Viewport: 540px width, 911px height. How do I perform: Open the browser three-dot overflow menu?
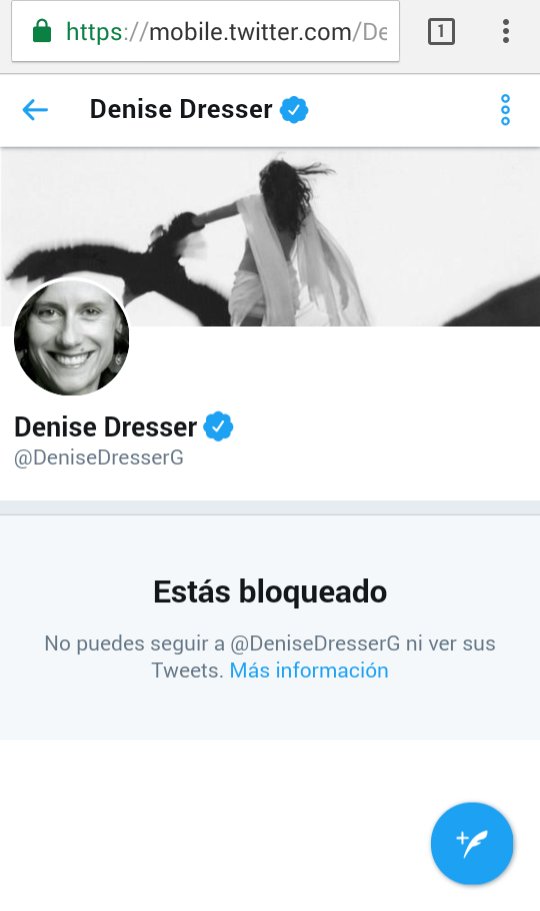(x=506, y=31)
